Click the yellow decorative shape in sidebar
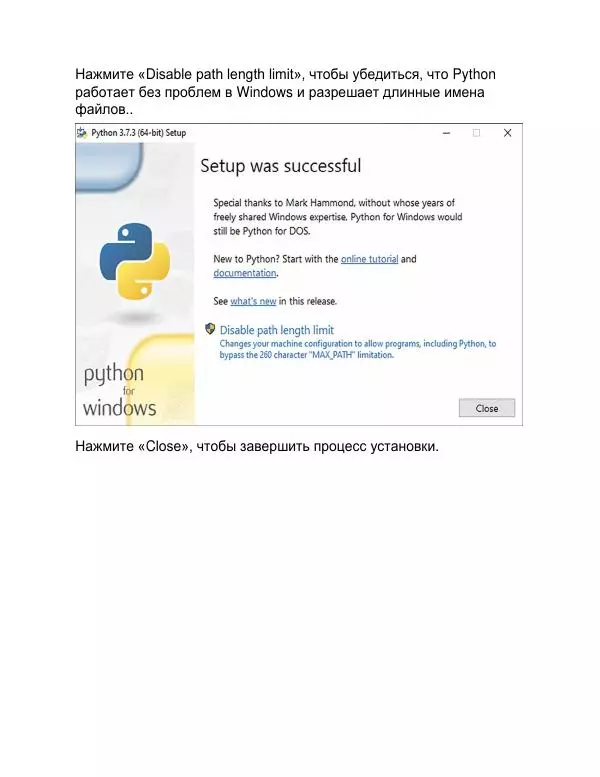This screenshot has height=777, width=600. (159, 379)
